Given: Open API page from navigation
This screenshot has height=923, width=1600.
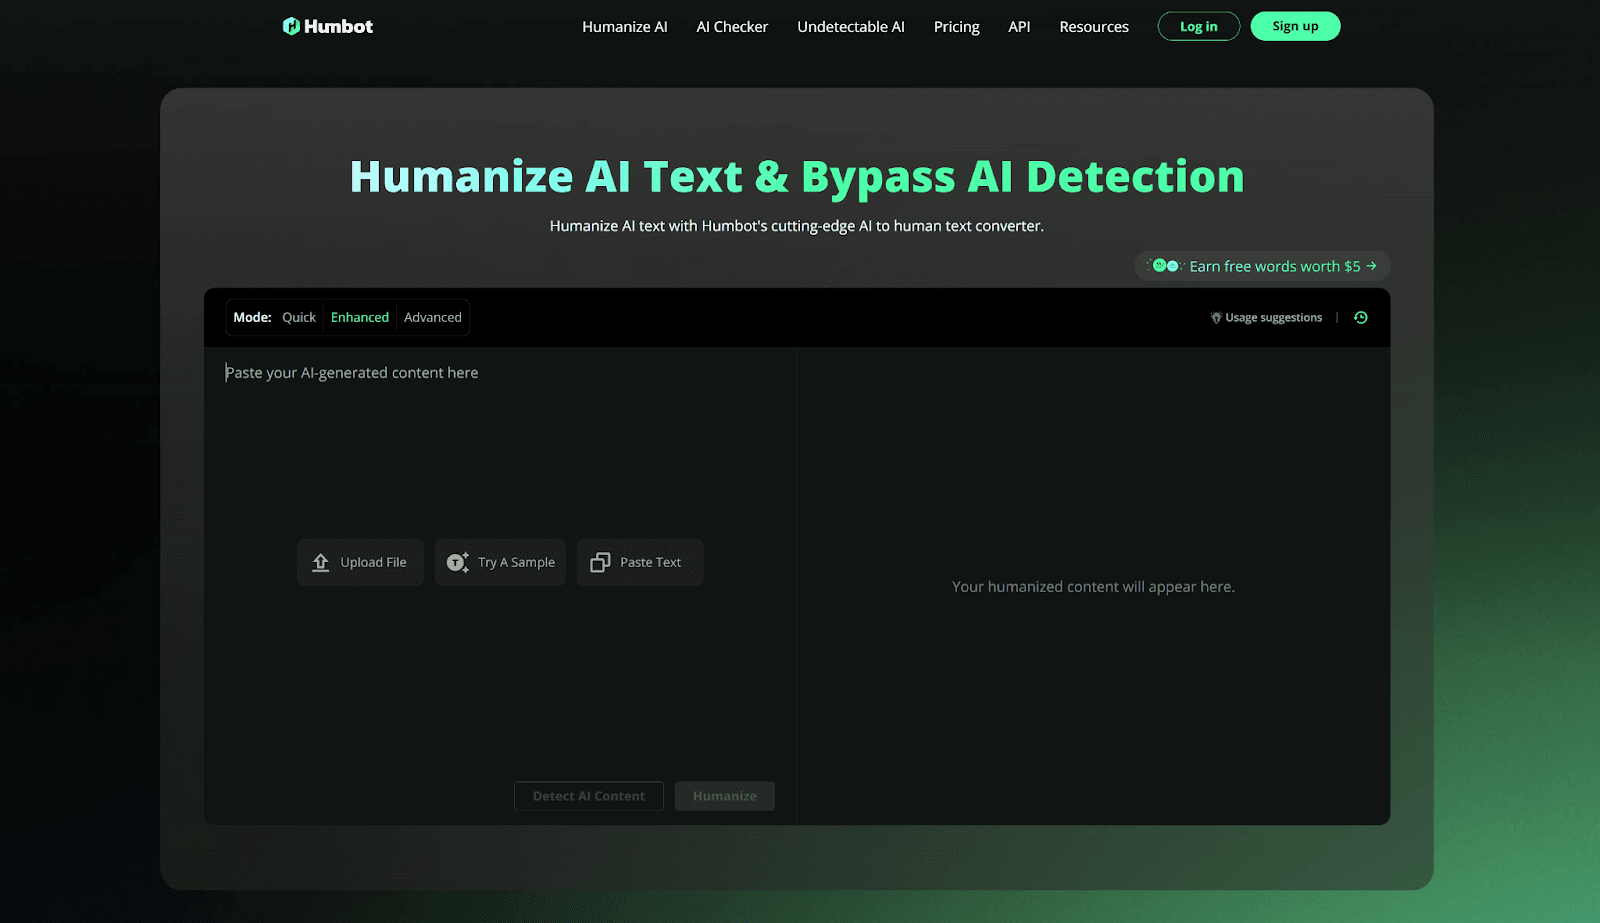Looking at the screenshot, I should (1019, 27).
